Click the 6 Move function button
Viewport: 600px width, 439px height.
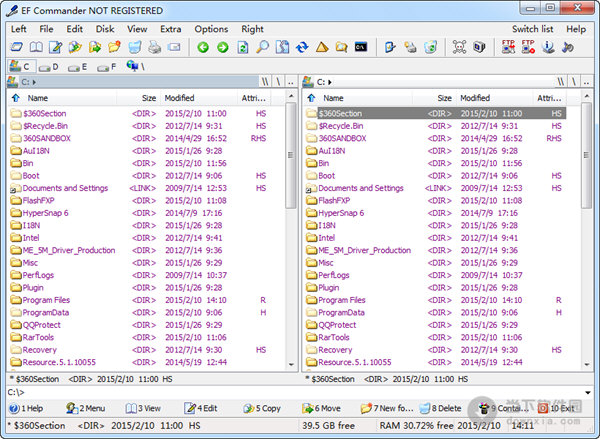tap(321, 408)
